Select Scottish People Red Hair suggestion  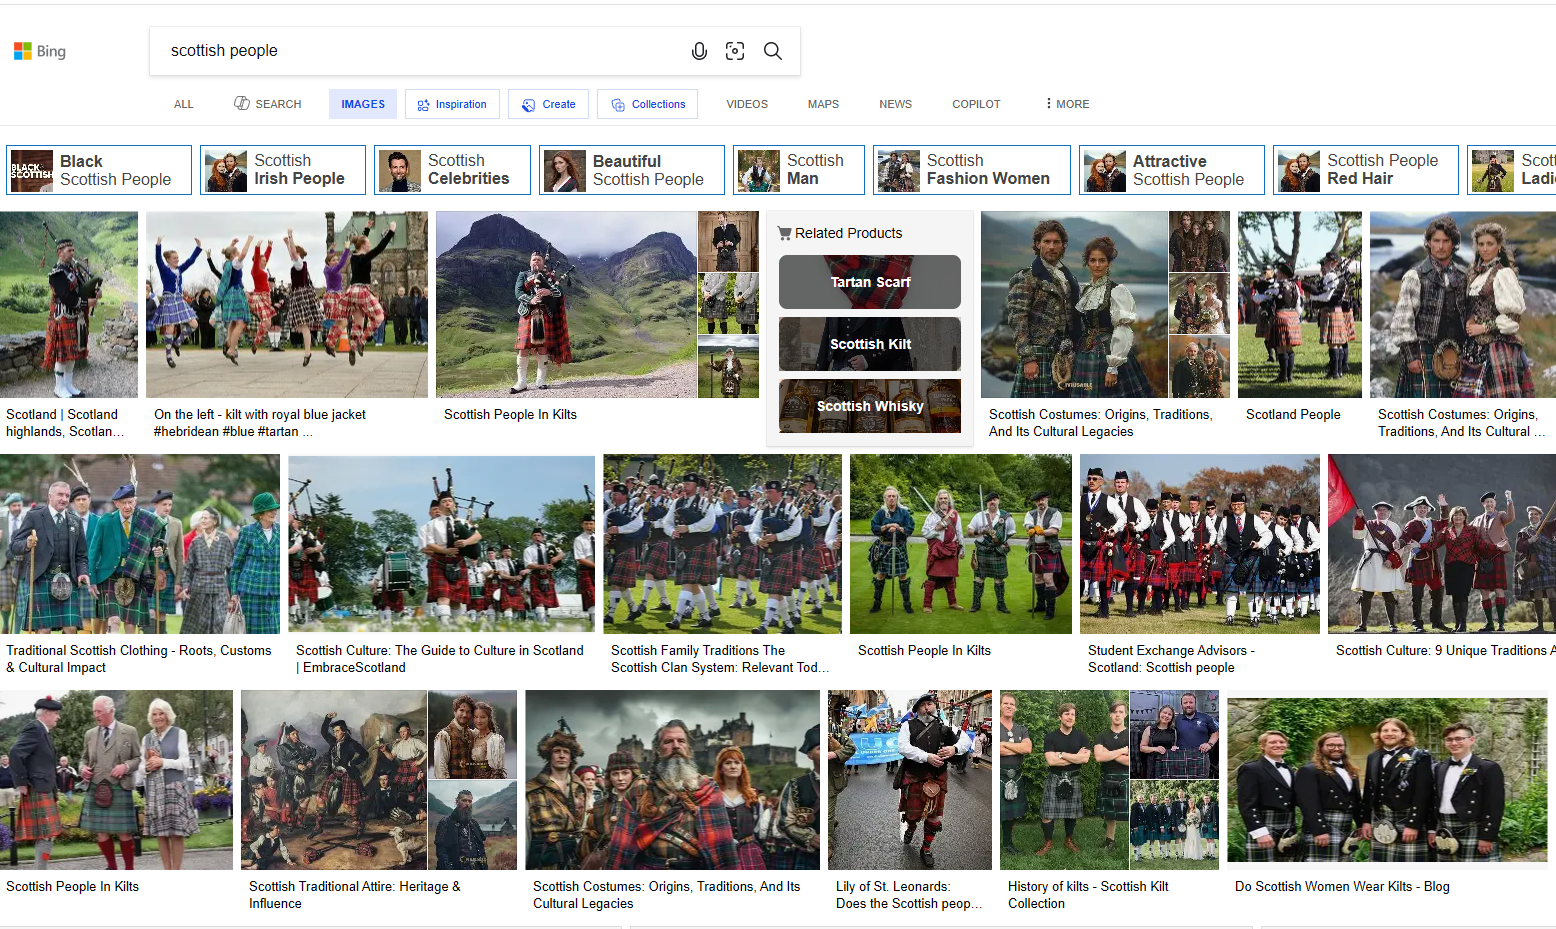[x=1366, y=170]
